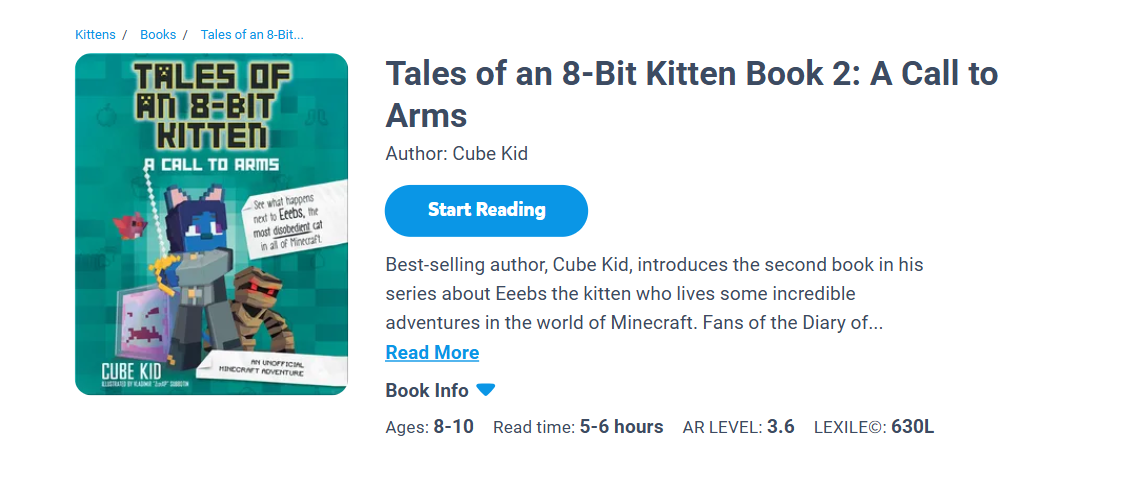Click the book description paragraph
The height and width of the screenshot is (500, 1137).
[x=654, y=294]
